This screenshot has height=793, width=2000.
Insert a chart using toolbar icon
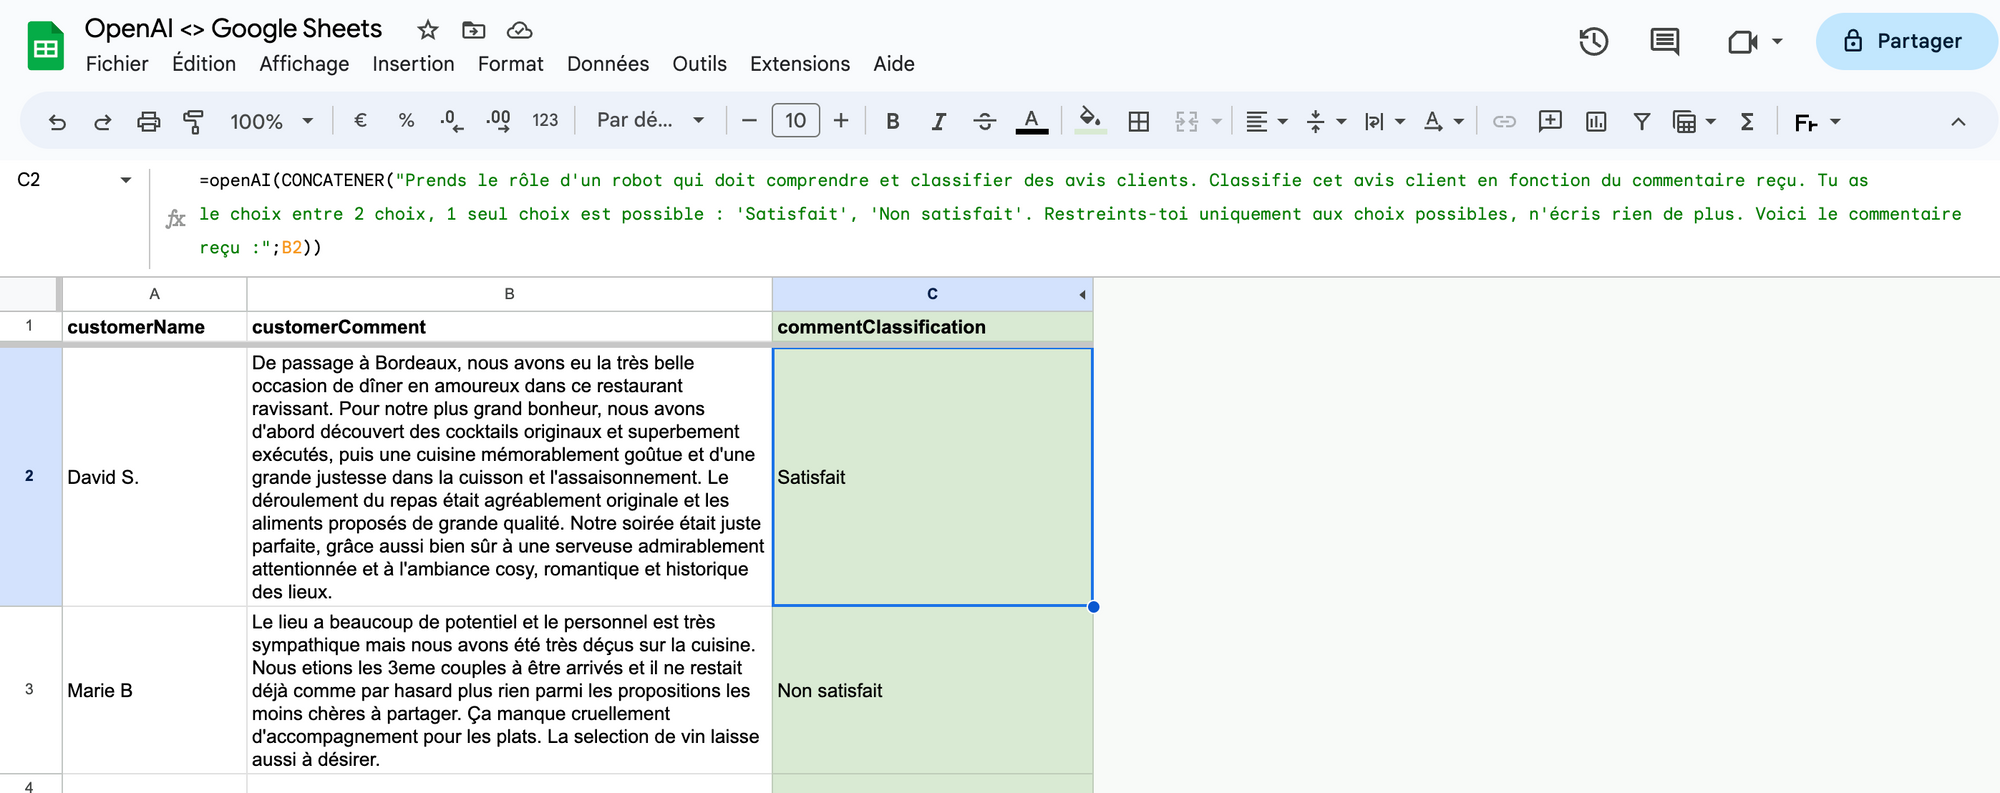coord(1596,122)
